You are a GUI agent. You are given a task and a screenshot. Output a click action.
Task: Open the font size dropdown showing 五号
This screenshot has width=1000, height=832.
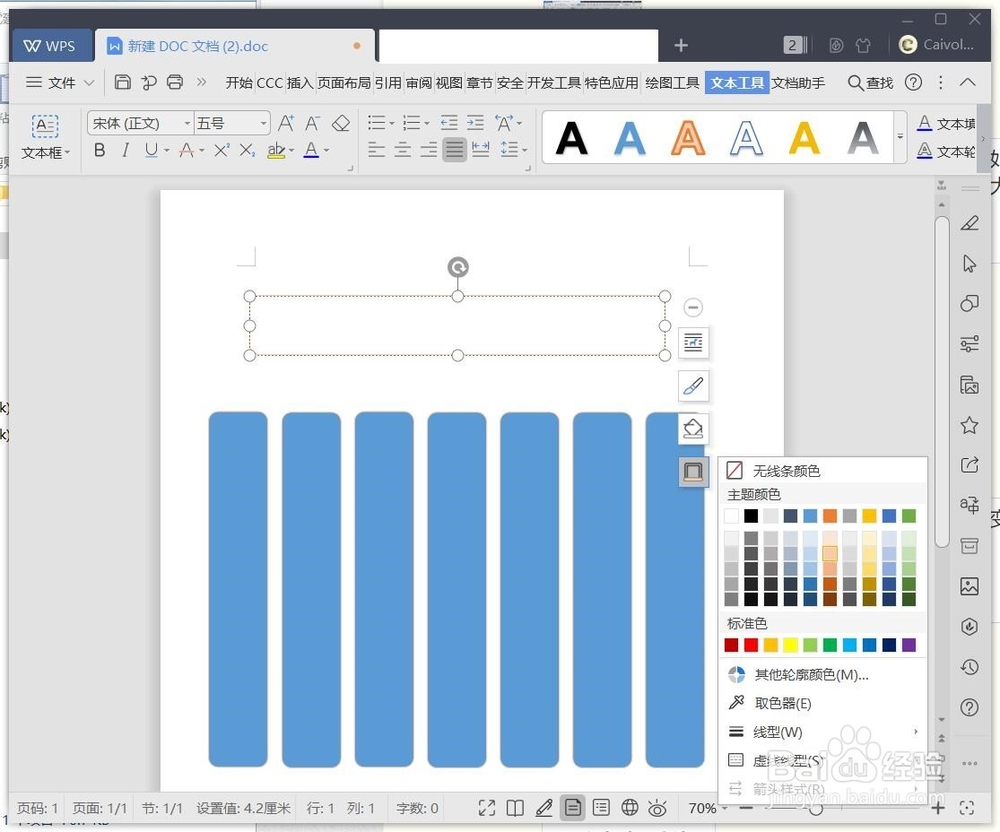coord(263,123)
